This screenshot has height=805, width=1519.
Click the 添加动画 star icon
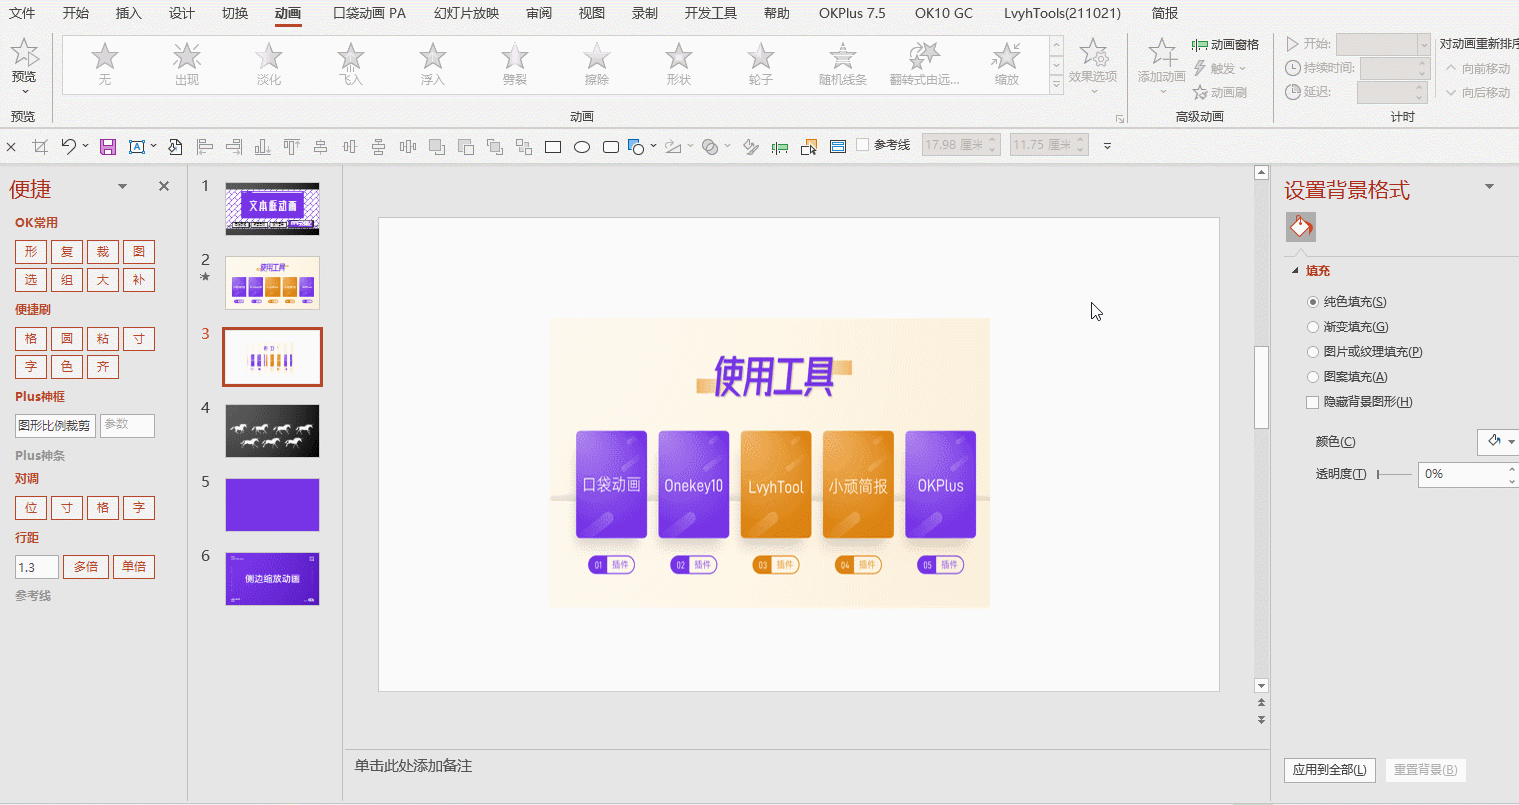coord(1162,52)
